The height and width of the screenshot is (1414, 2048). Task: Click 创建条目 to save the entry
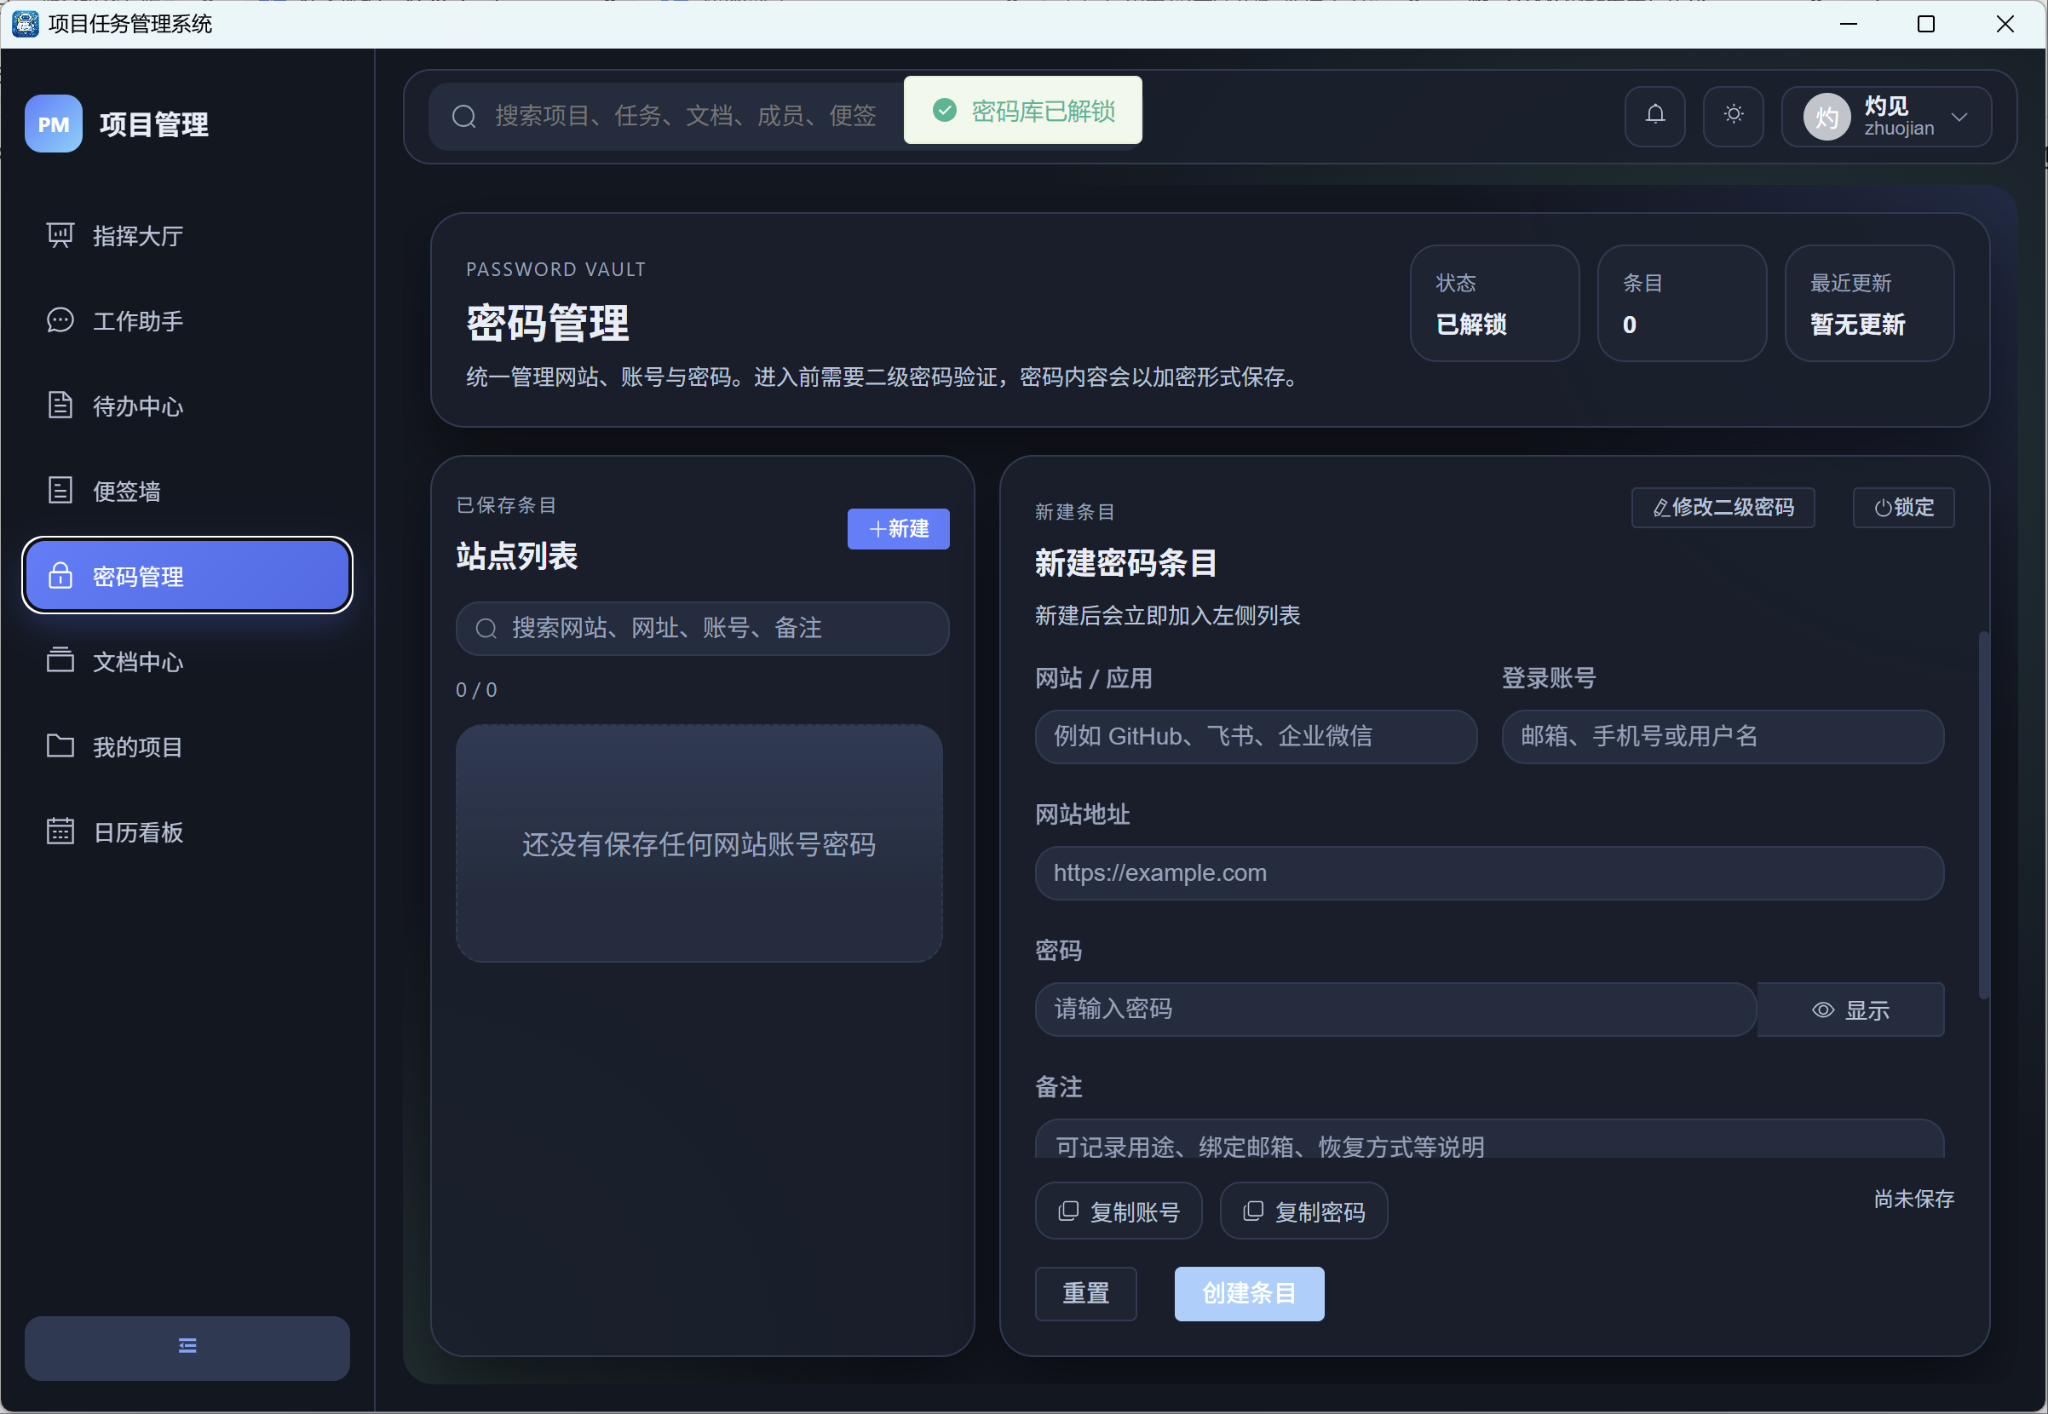click(1248, 1293)
